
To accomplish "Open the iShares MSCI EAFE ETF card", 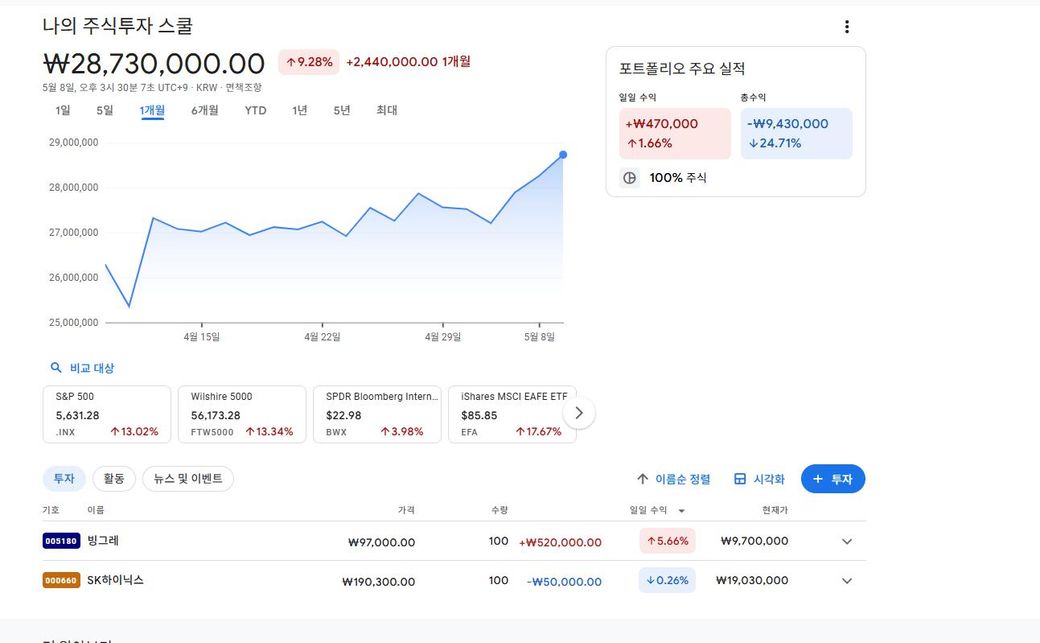I will (512, 414).
